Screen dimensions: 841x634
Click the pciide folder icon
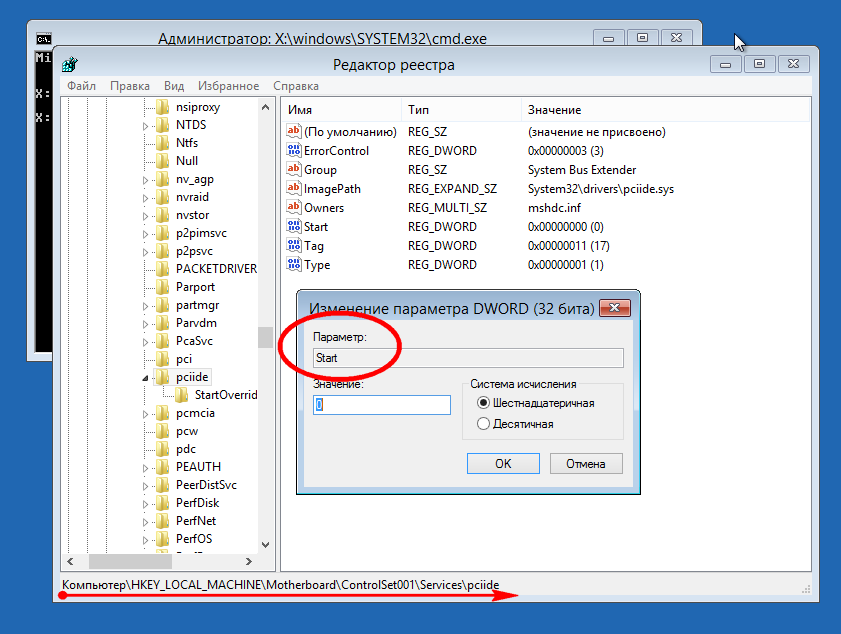163,377
